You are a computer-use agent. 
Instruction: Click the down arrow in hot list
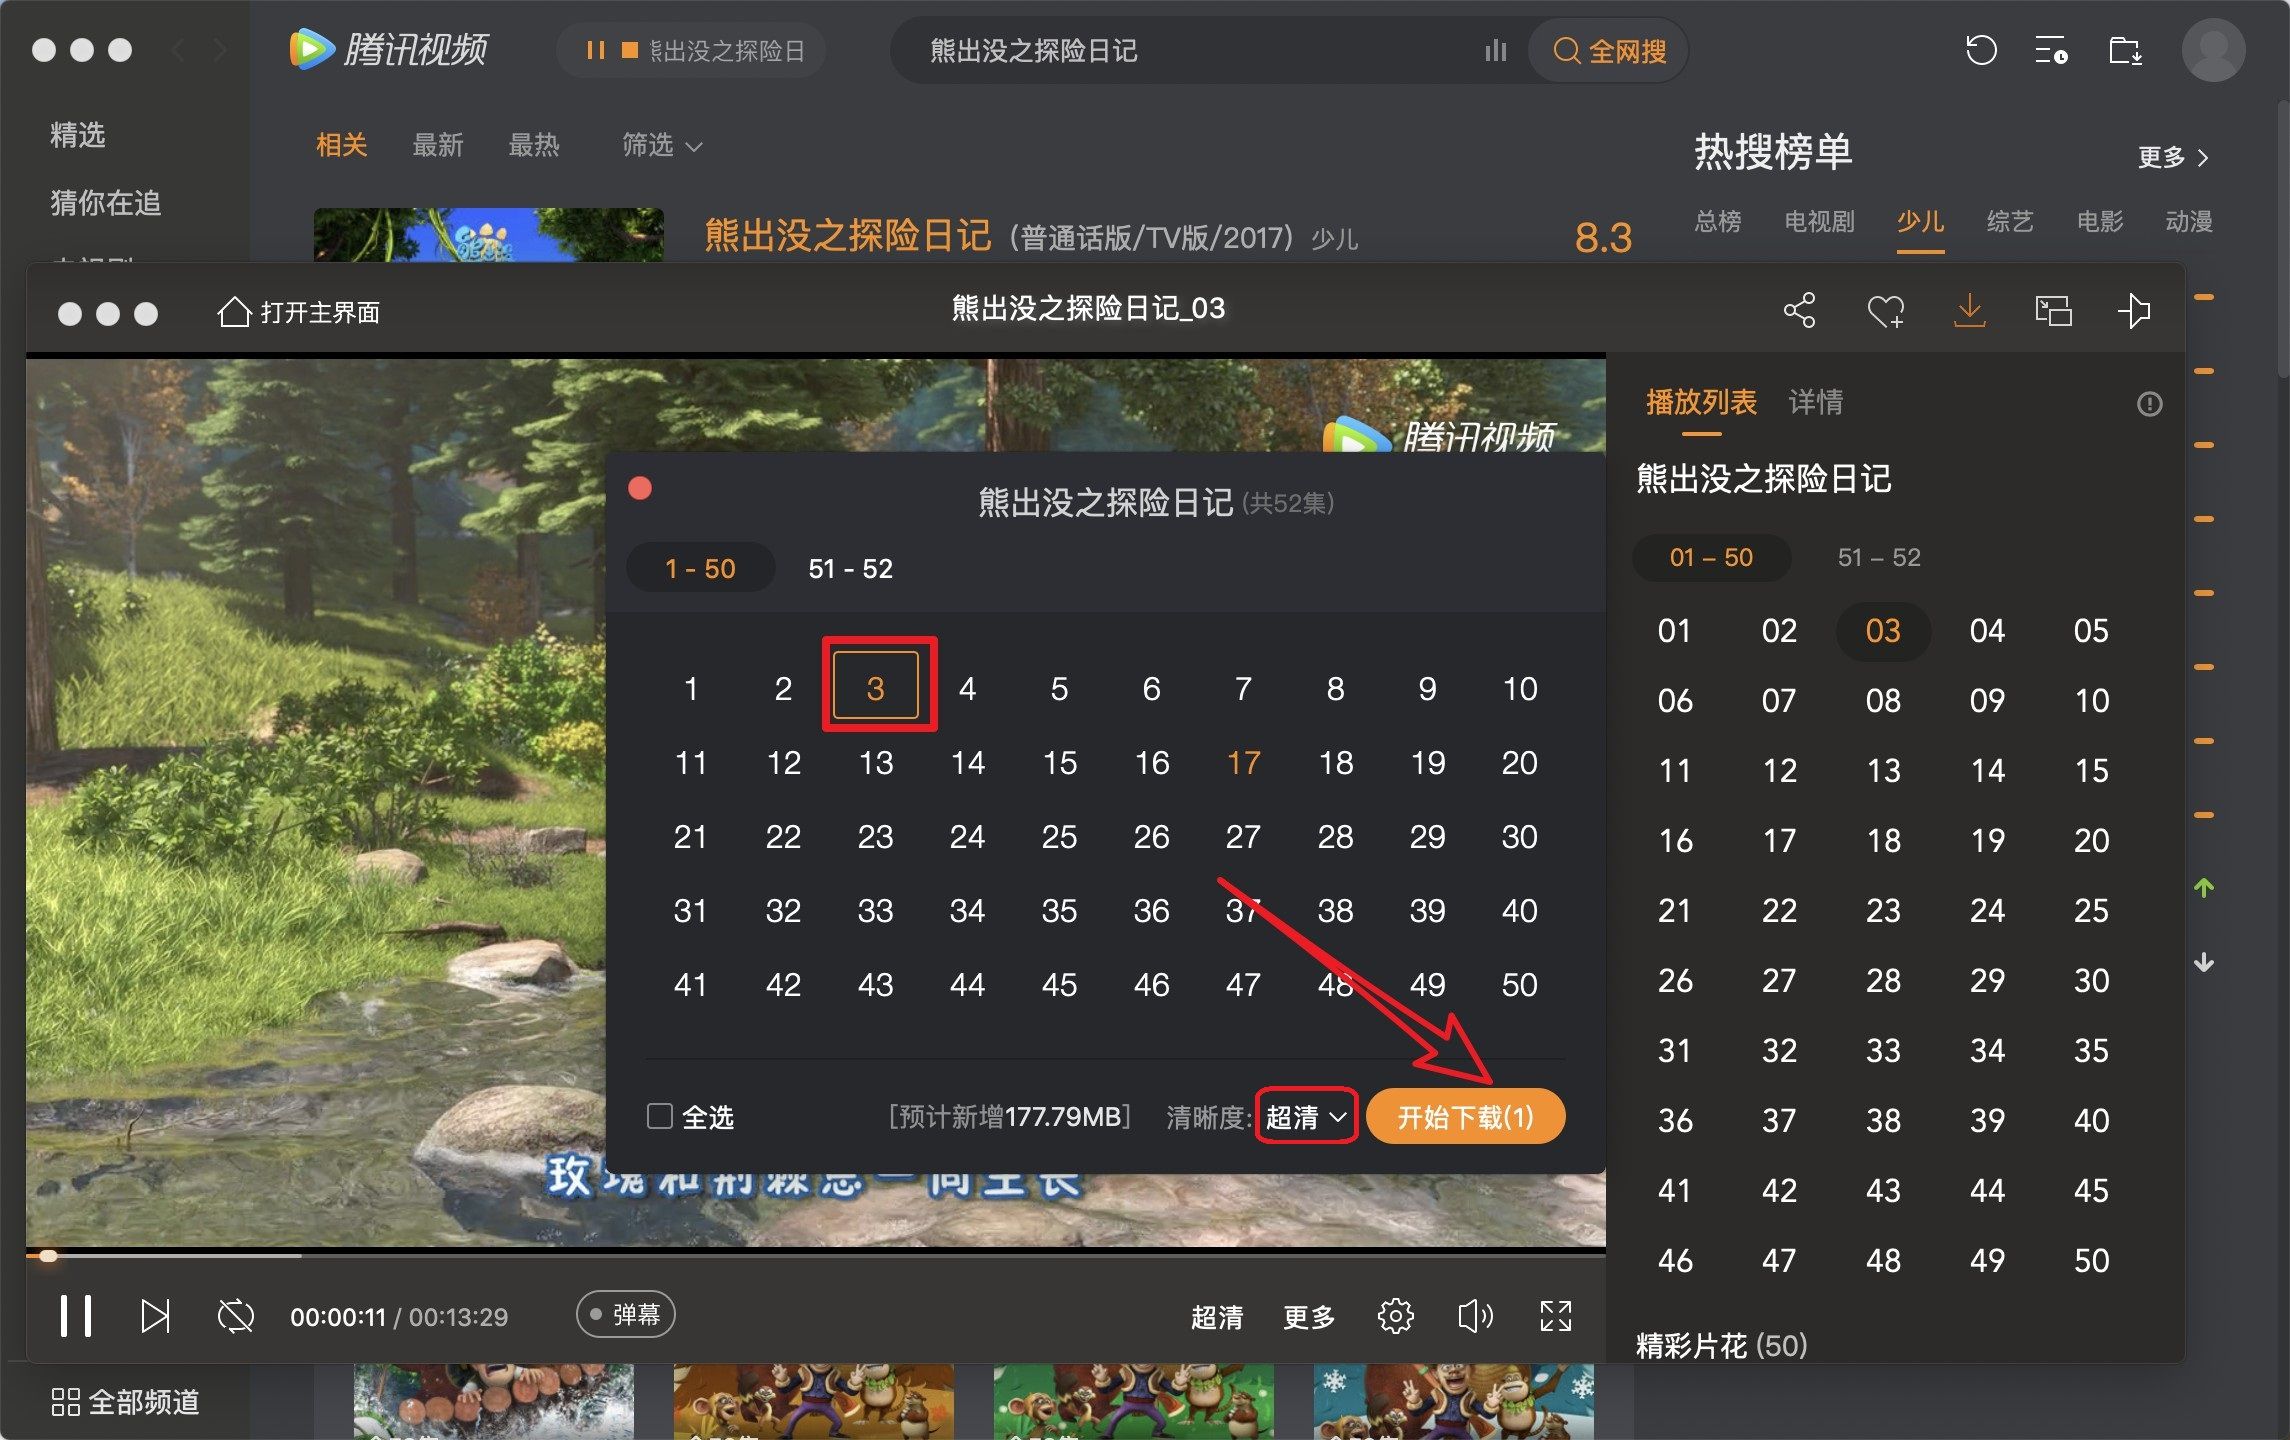point(2204,962)
